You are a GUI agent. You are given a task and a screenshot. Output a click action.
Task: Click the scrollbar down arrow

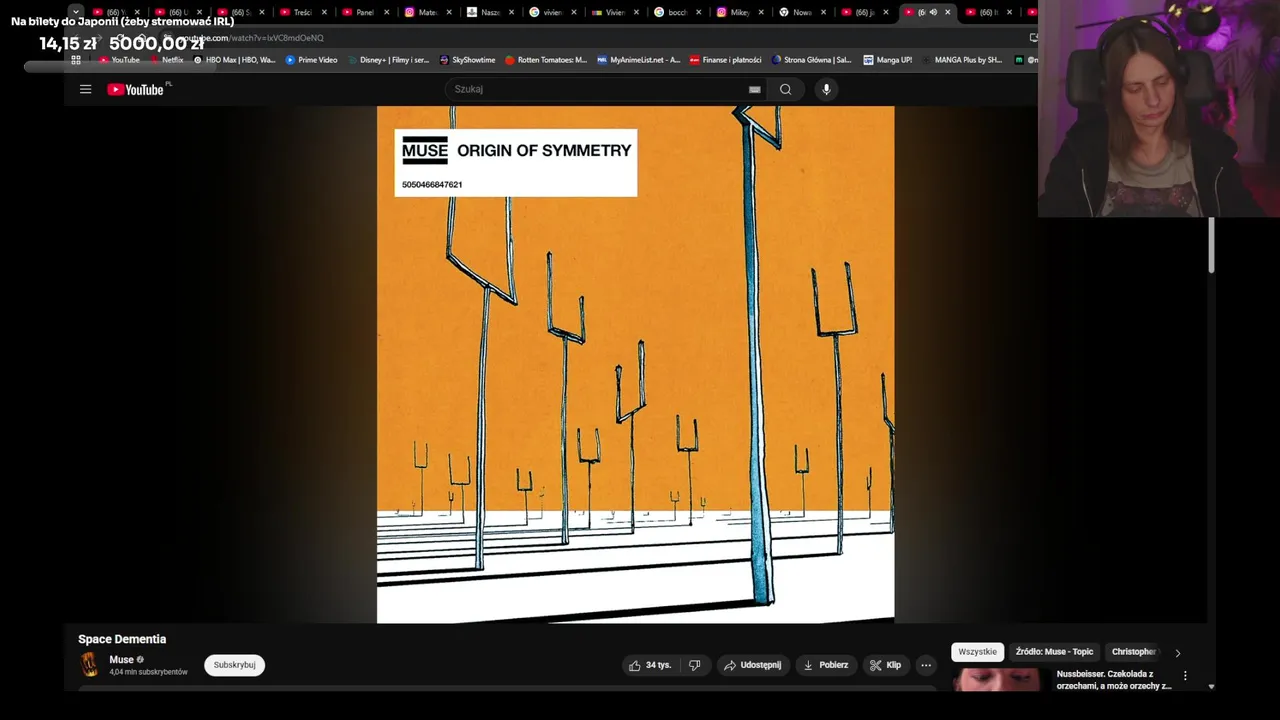1211,687
